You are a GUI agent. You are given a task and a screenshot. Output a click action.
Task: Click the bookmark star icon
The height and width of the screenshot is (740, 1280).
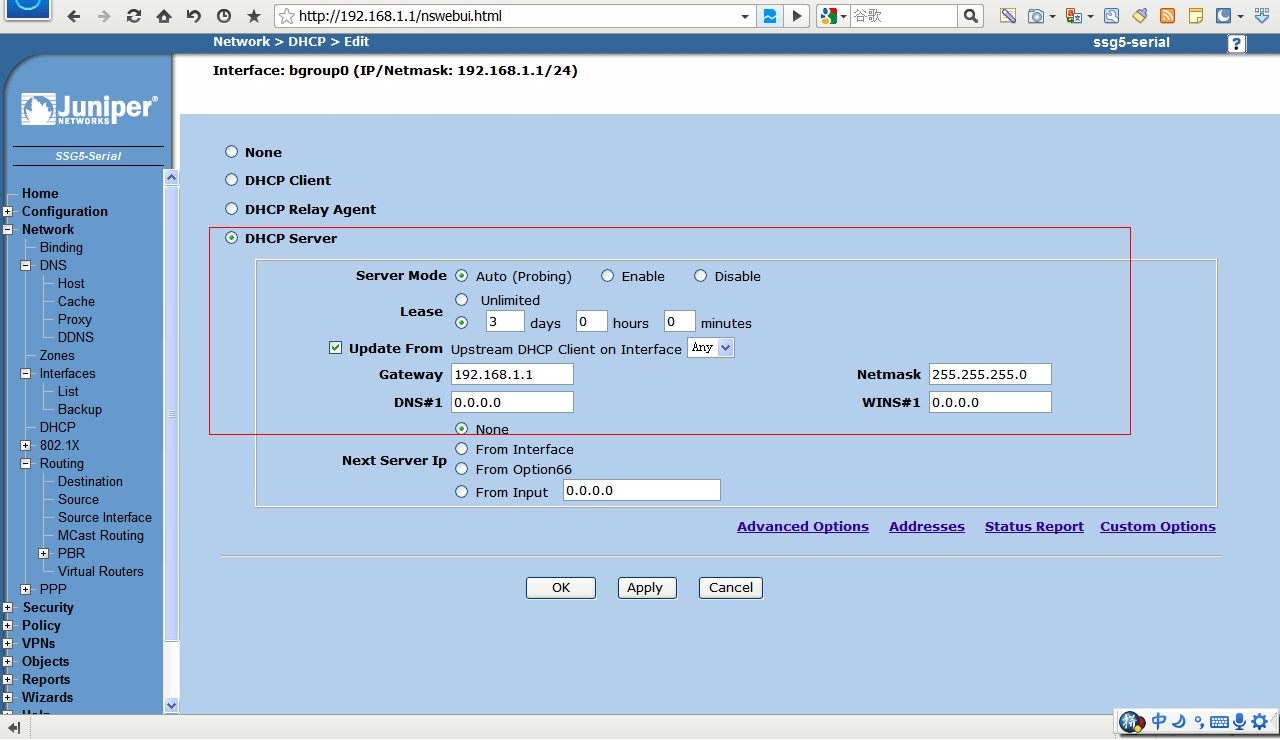pyautogui.click(x=253, y=16)
